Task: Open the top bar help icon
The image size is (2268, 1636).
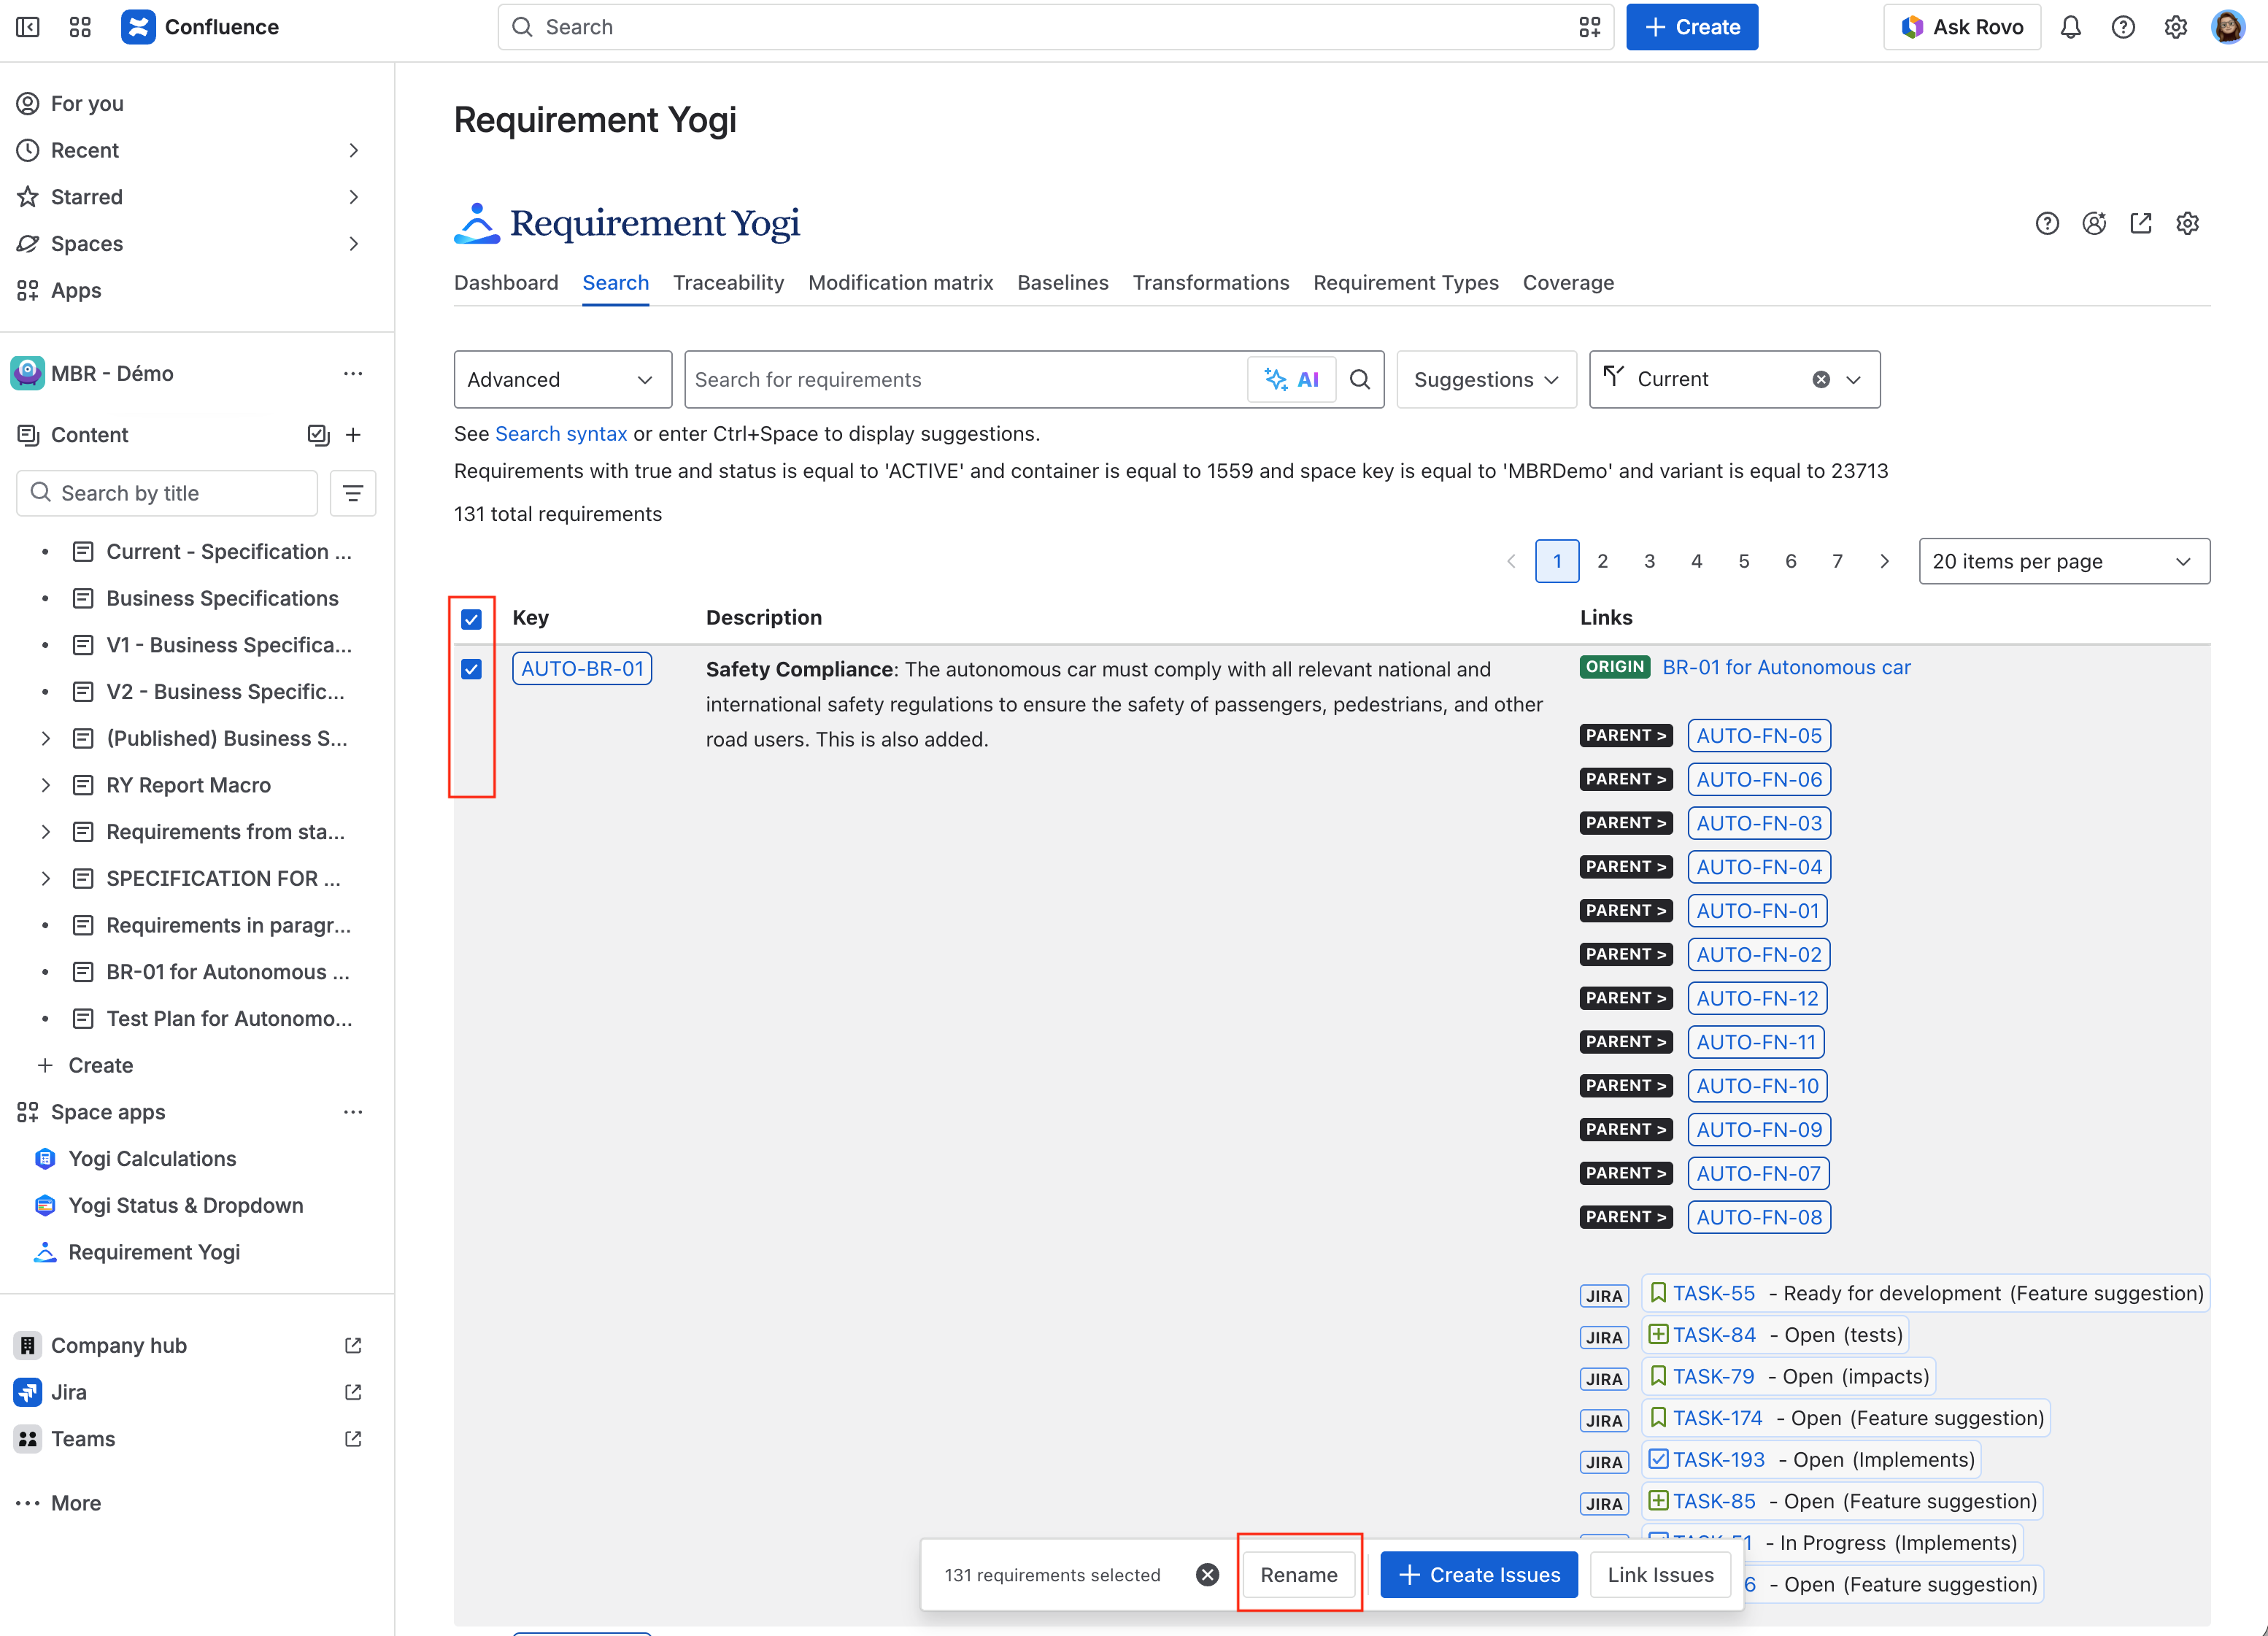Action: click(2123, 27)
